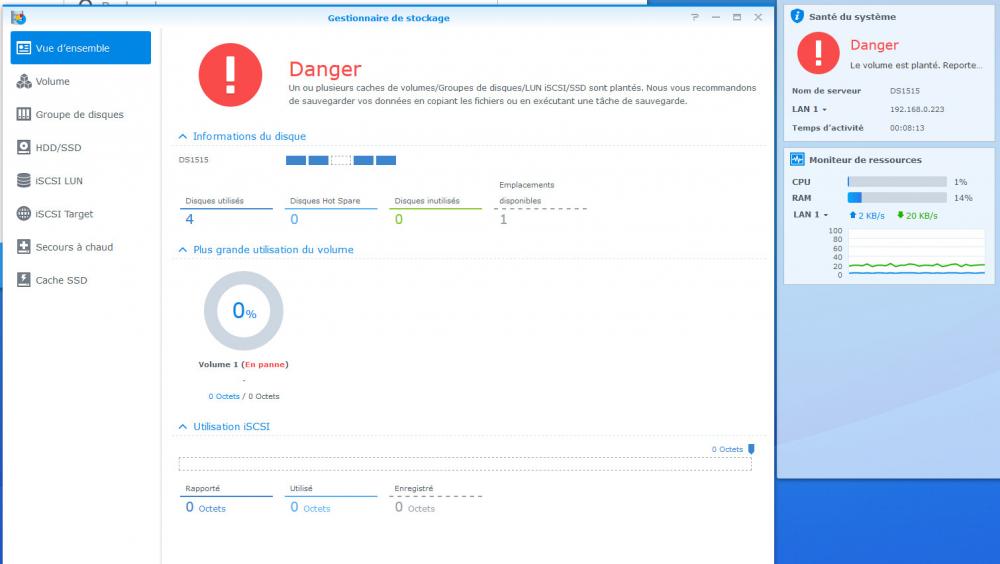
Task: Click the Volume 1 (En panne) label
Action: tap(244, 364)
